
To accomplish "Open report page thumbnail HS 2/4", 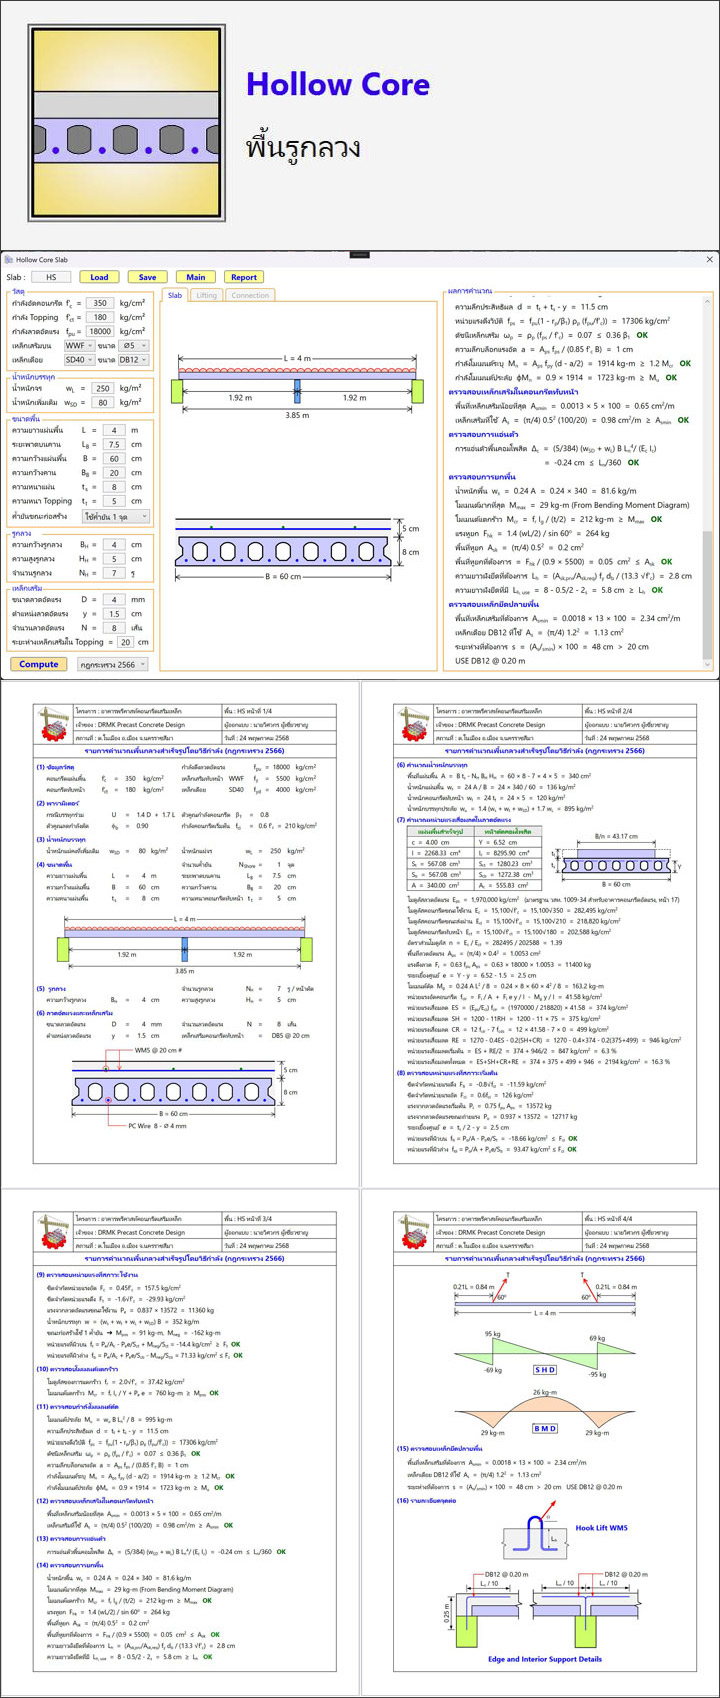I will coord(540,934).
